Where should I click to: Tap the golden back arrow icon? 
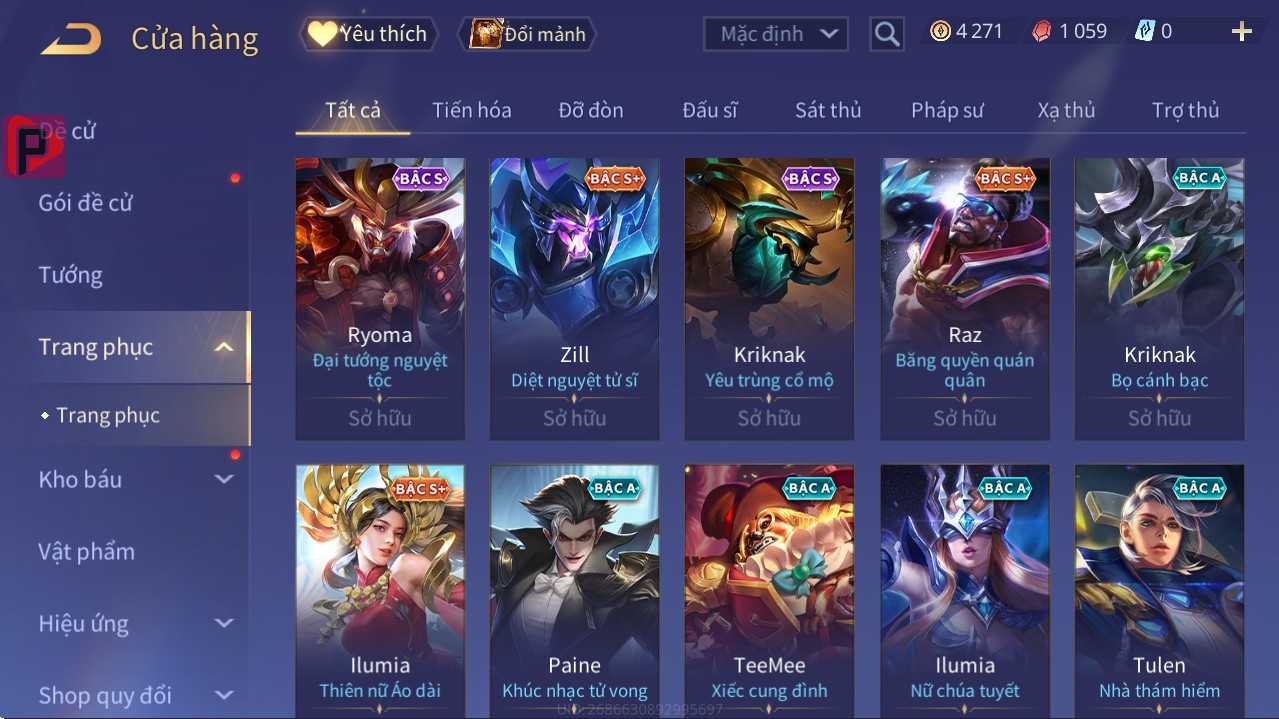tap(71, 39)
